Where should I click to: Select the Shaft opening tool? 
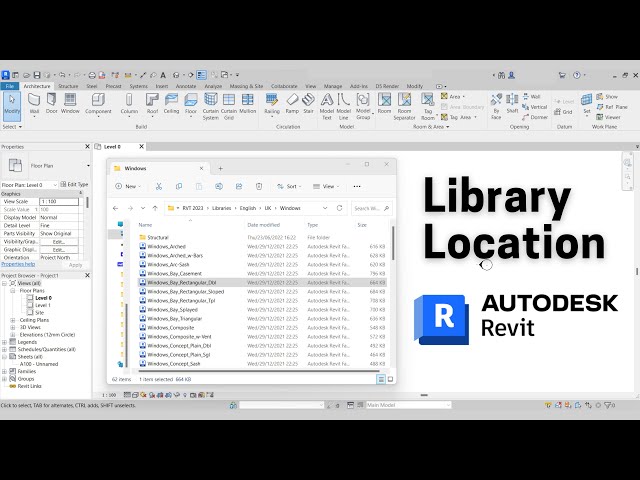click(512, 104)
